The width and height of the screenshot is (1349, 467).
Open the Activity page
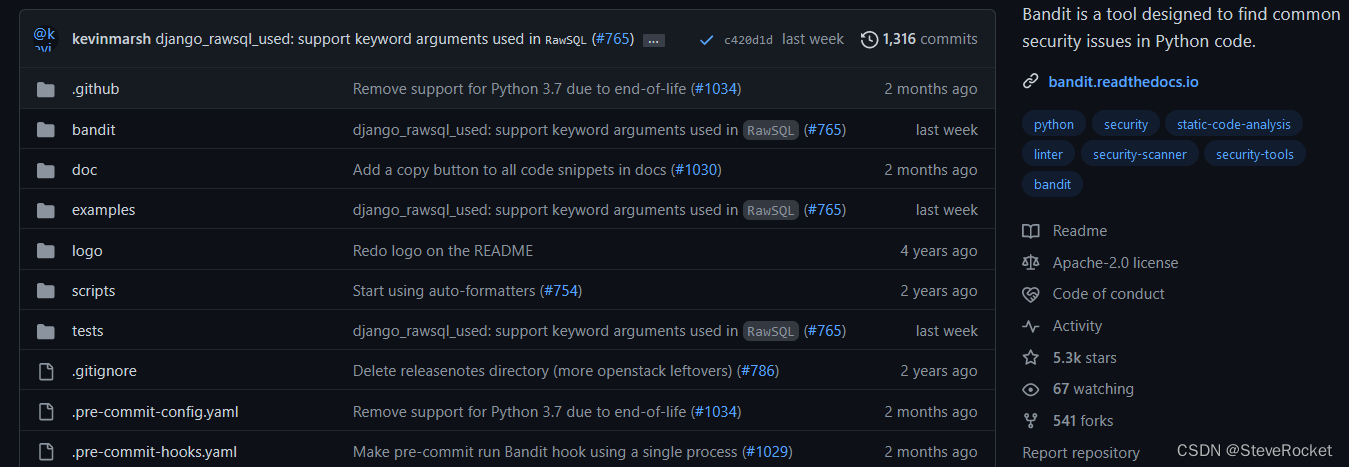(1077, 326)
